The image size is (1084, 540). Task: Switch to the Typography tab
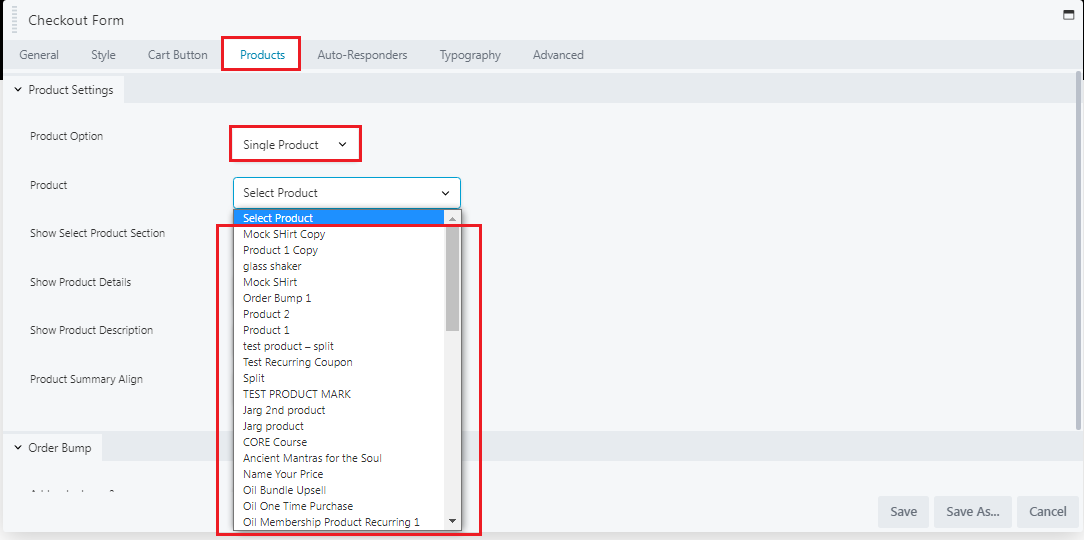click(470, 55)
